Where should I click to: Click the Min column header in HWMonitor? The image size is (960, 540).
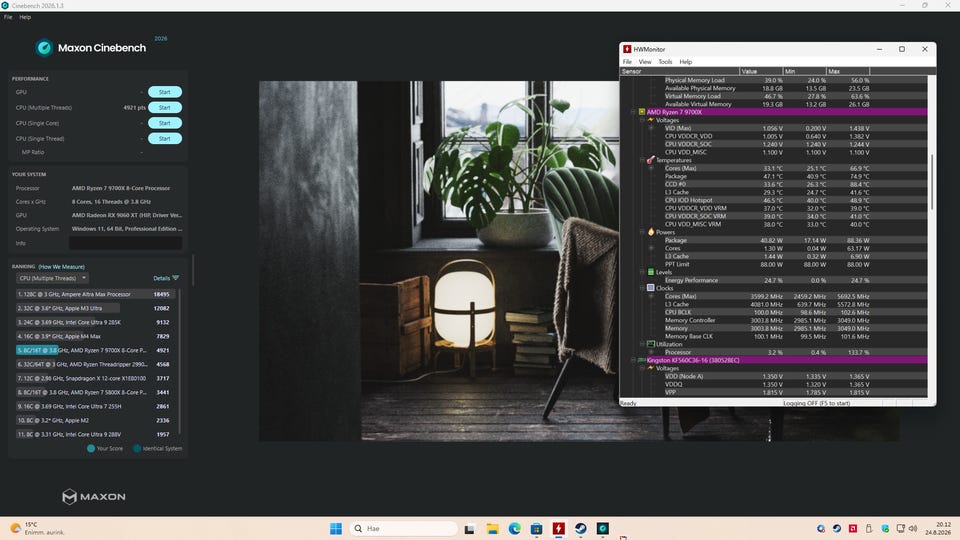pyautogui.click(x=804, y=71)
